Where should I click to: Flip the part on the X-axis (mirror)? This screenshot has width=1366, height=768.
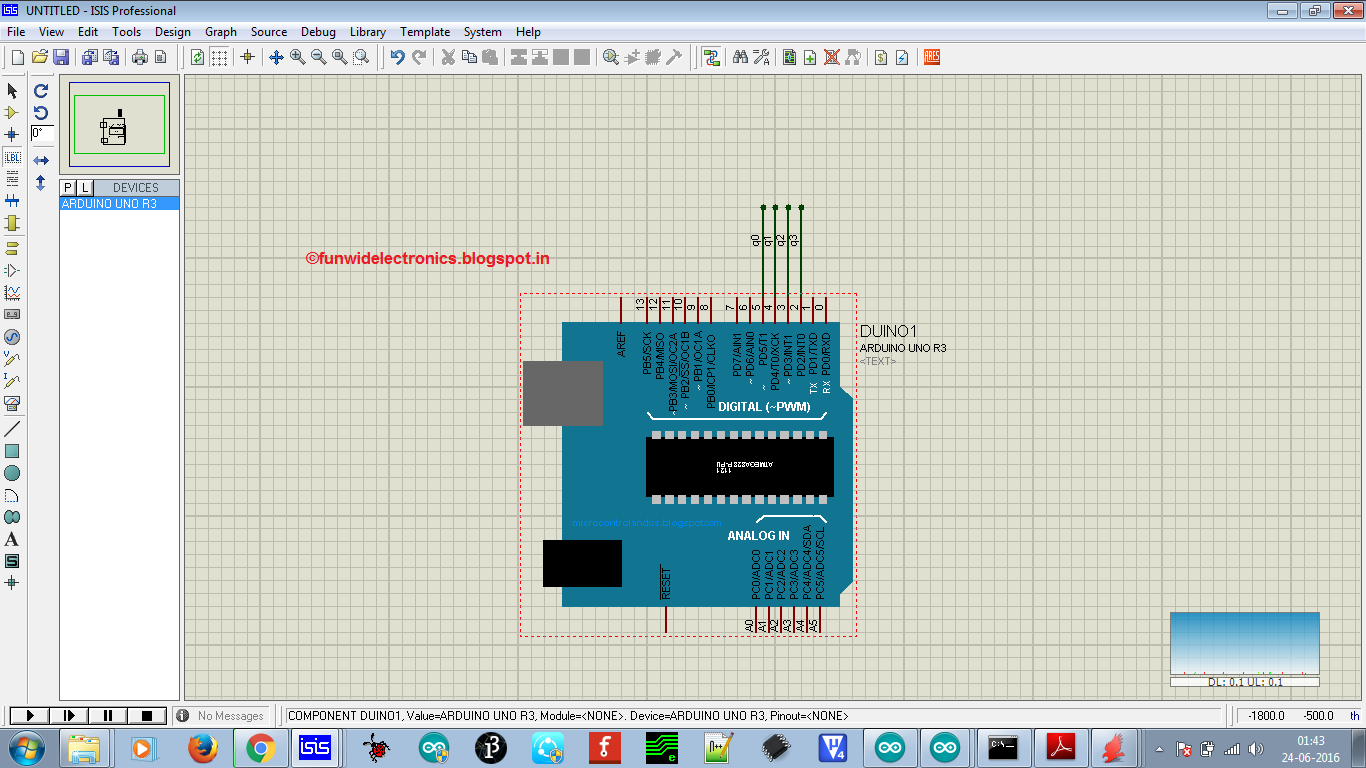pyautogui.click(x=41, y=160)
